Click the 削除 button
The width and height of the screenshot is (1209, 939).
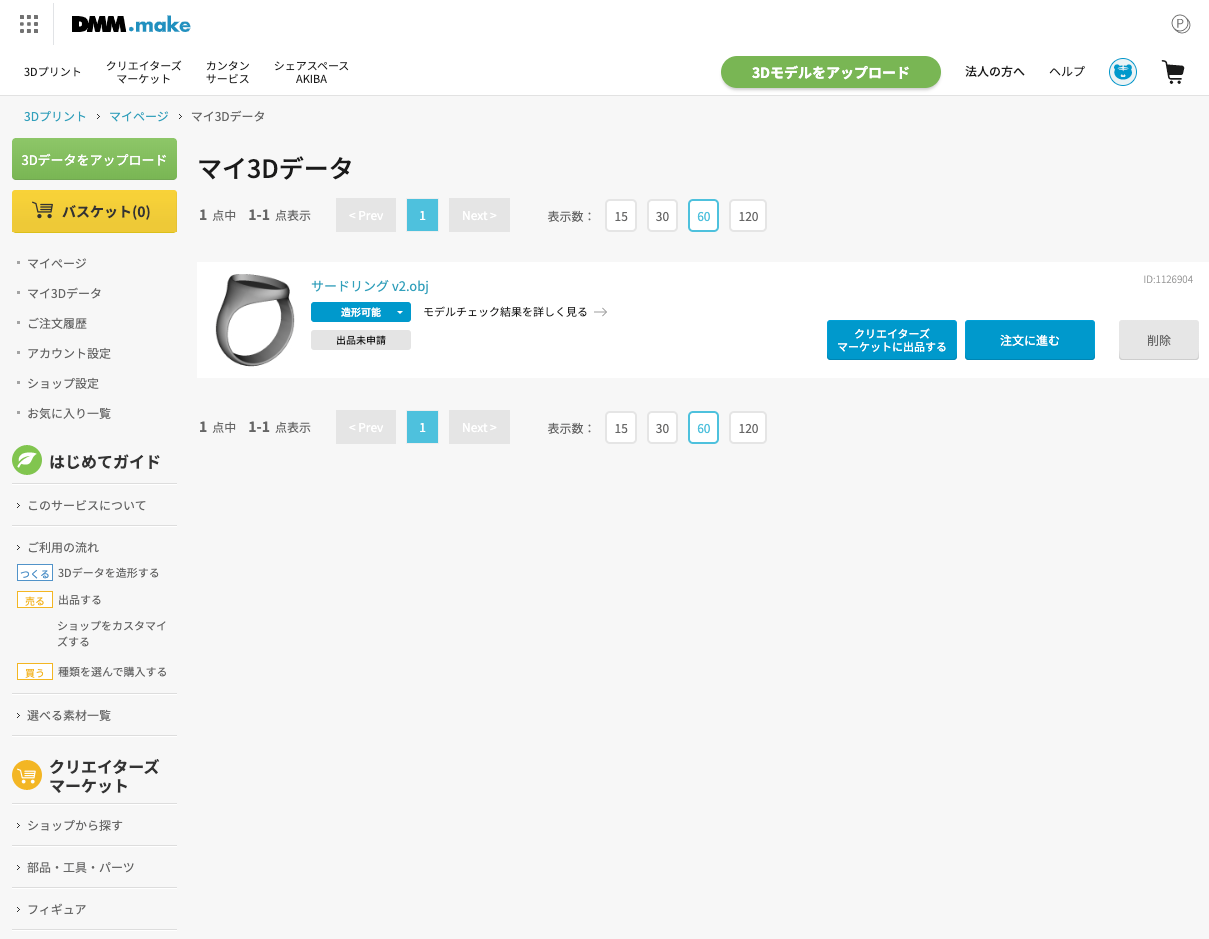coord(1159,340)
